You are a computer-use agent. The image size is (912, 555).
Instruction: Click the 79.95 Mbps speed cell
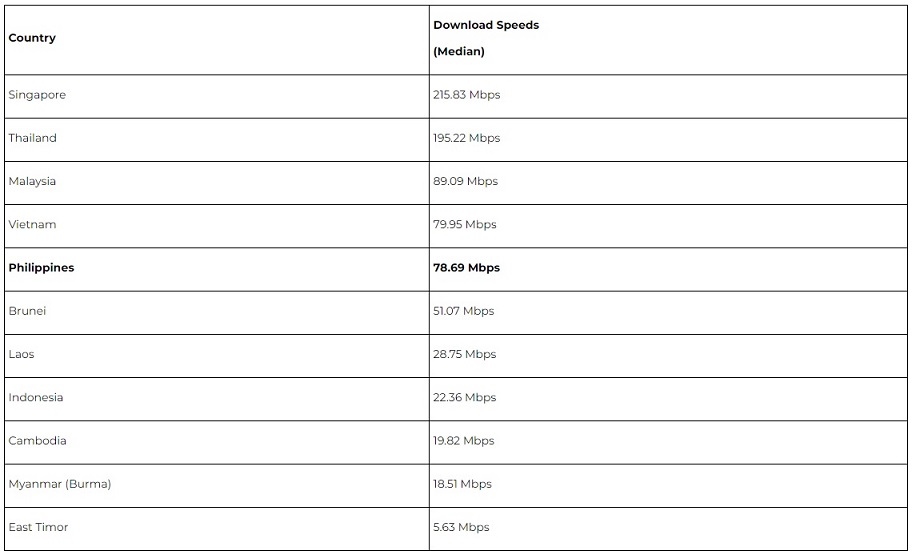(x=464, y=224)
